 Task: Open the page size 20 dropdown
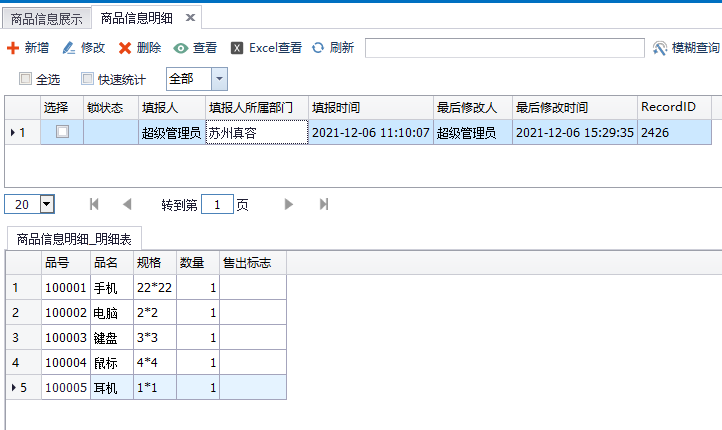(46, 204)
